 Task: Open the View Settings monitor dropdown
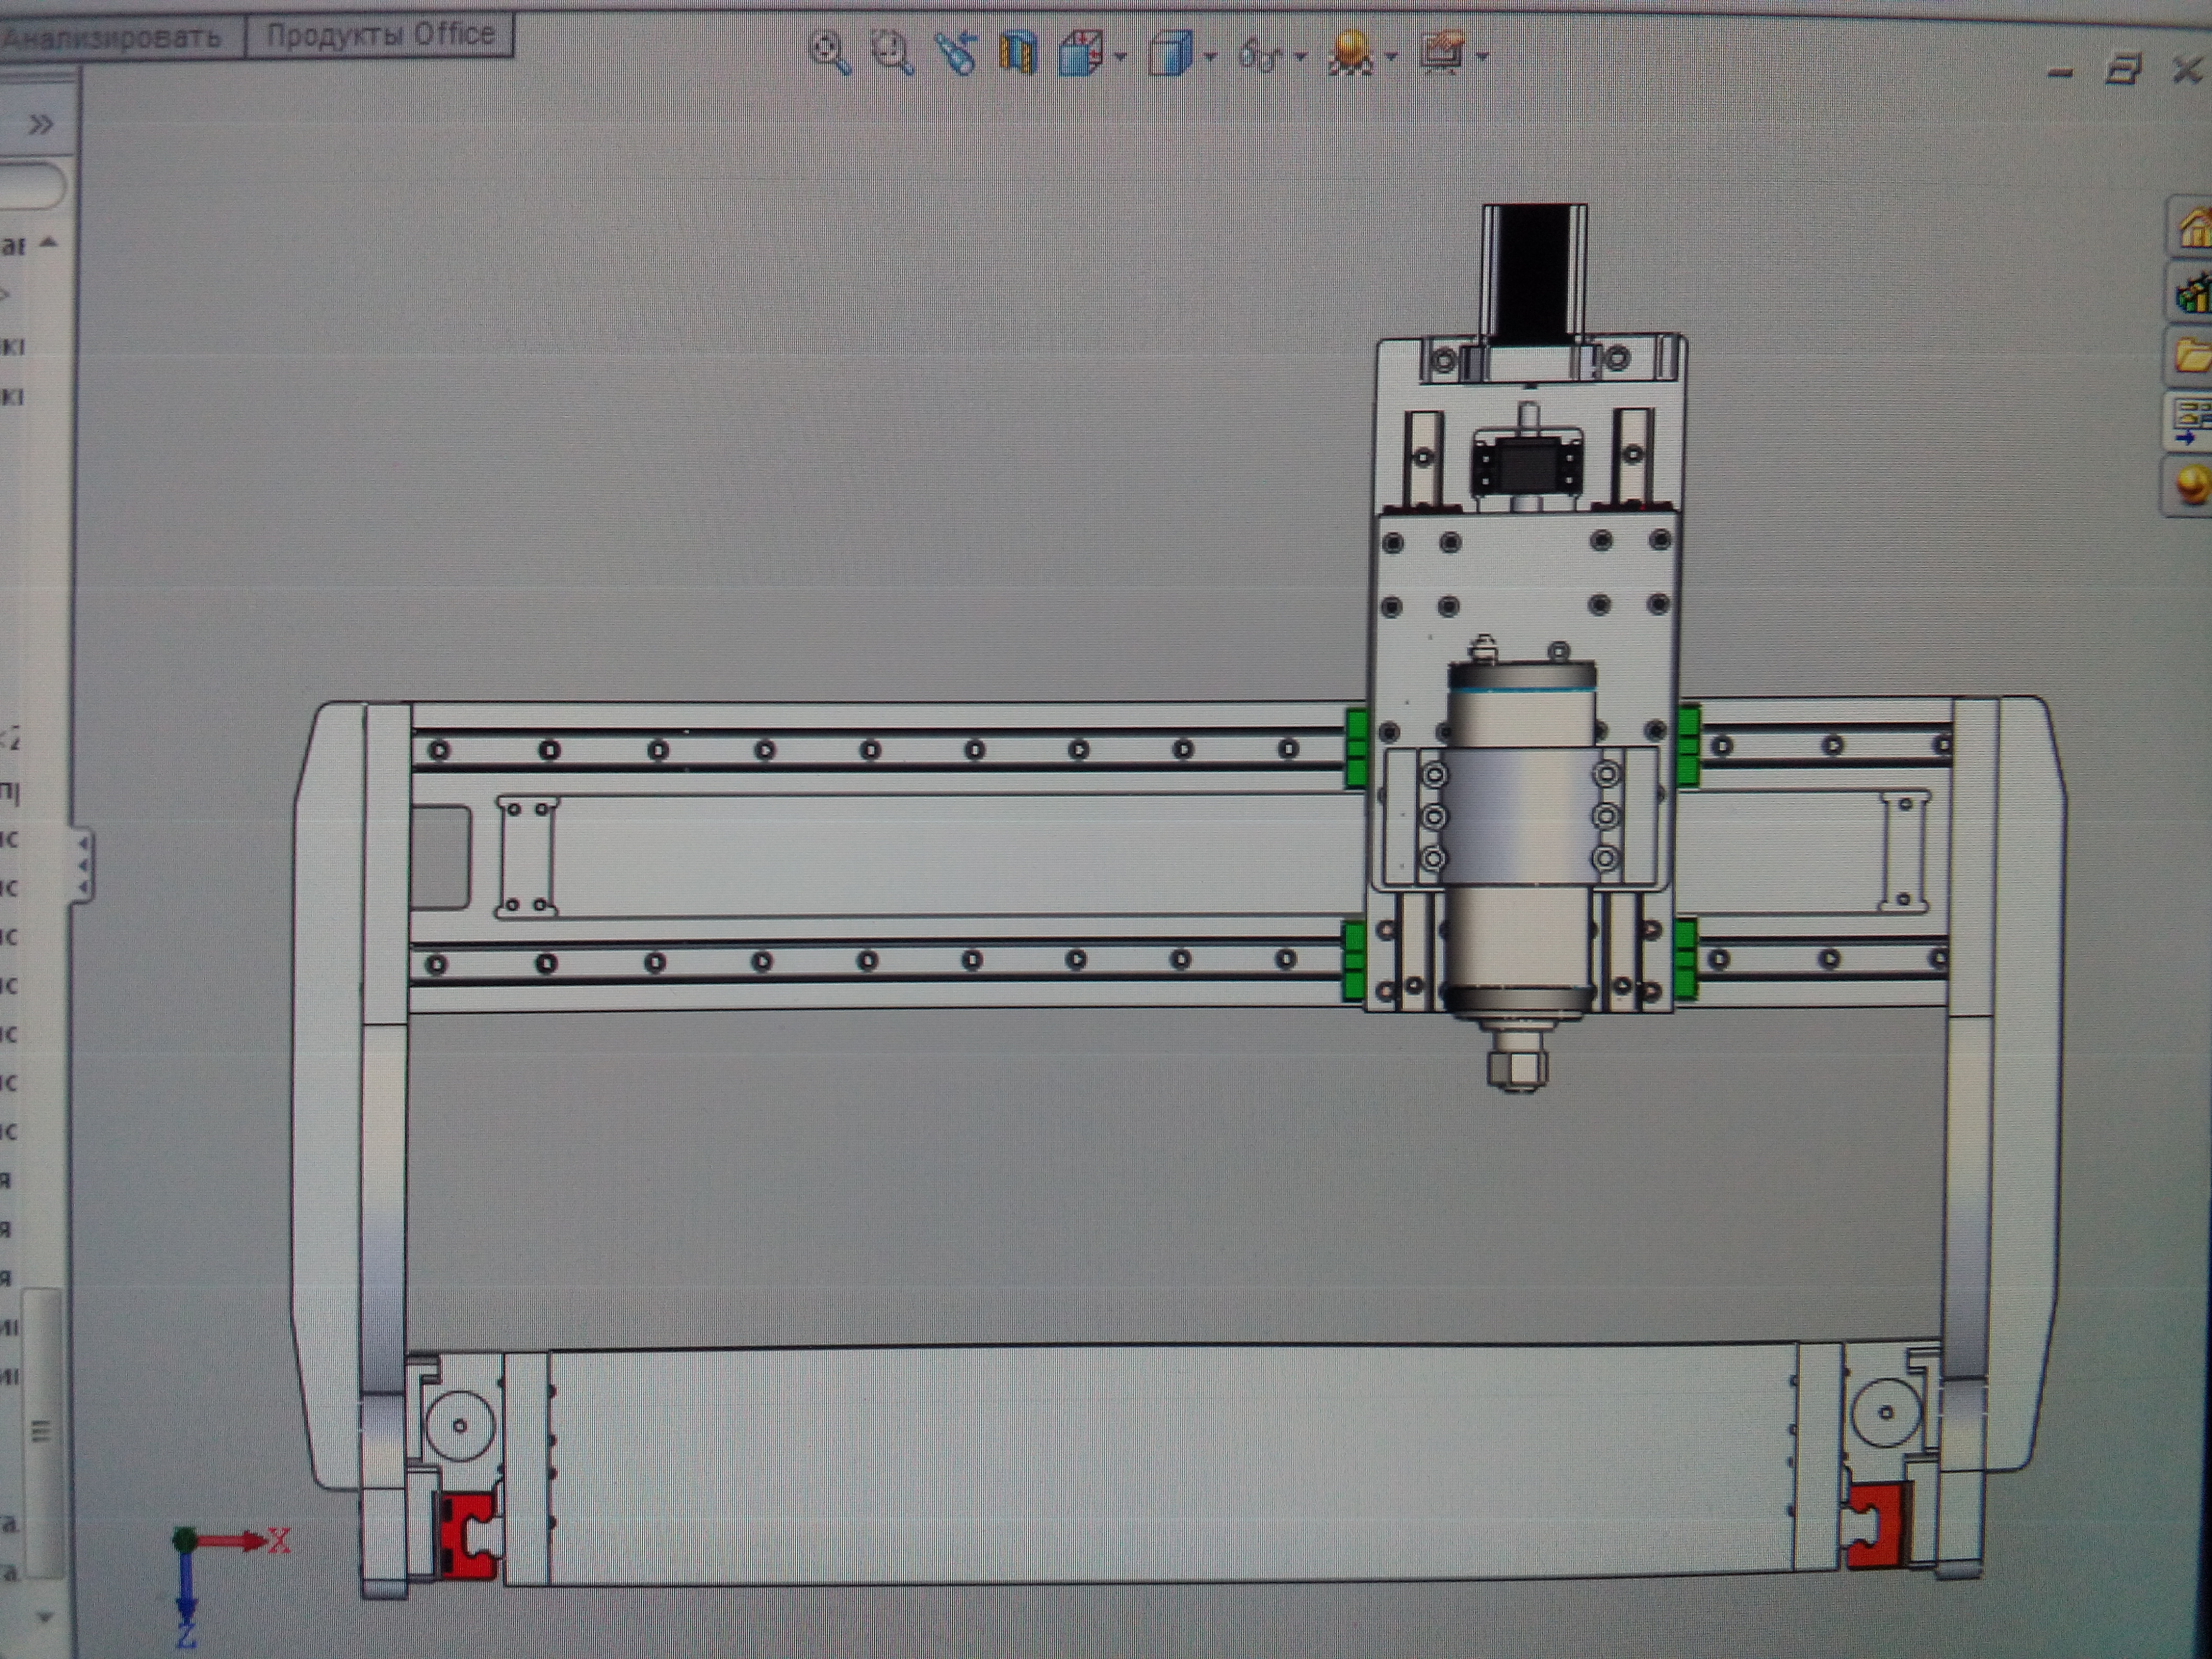coord(1482,57)
